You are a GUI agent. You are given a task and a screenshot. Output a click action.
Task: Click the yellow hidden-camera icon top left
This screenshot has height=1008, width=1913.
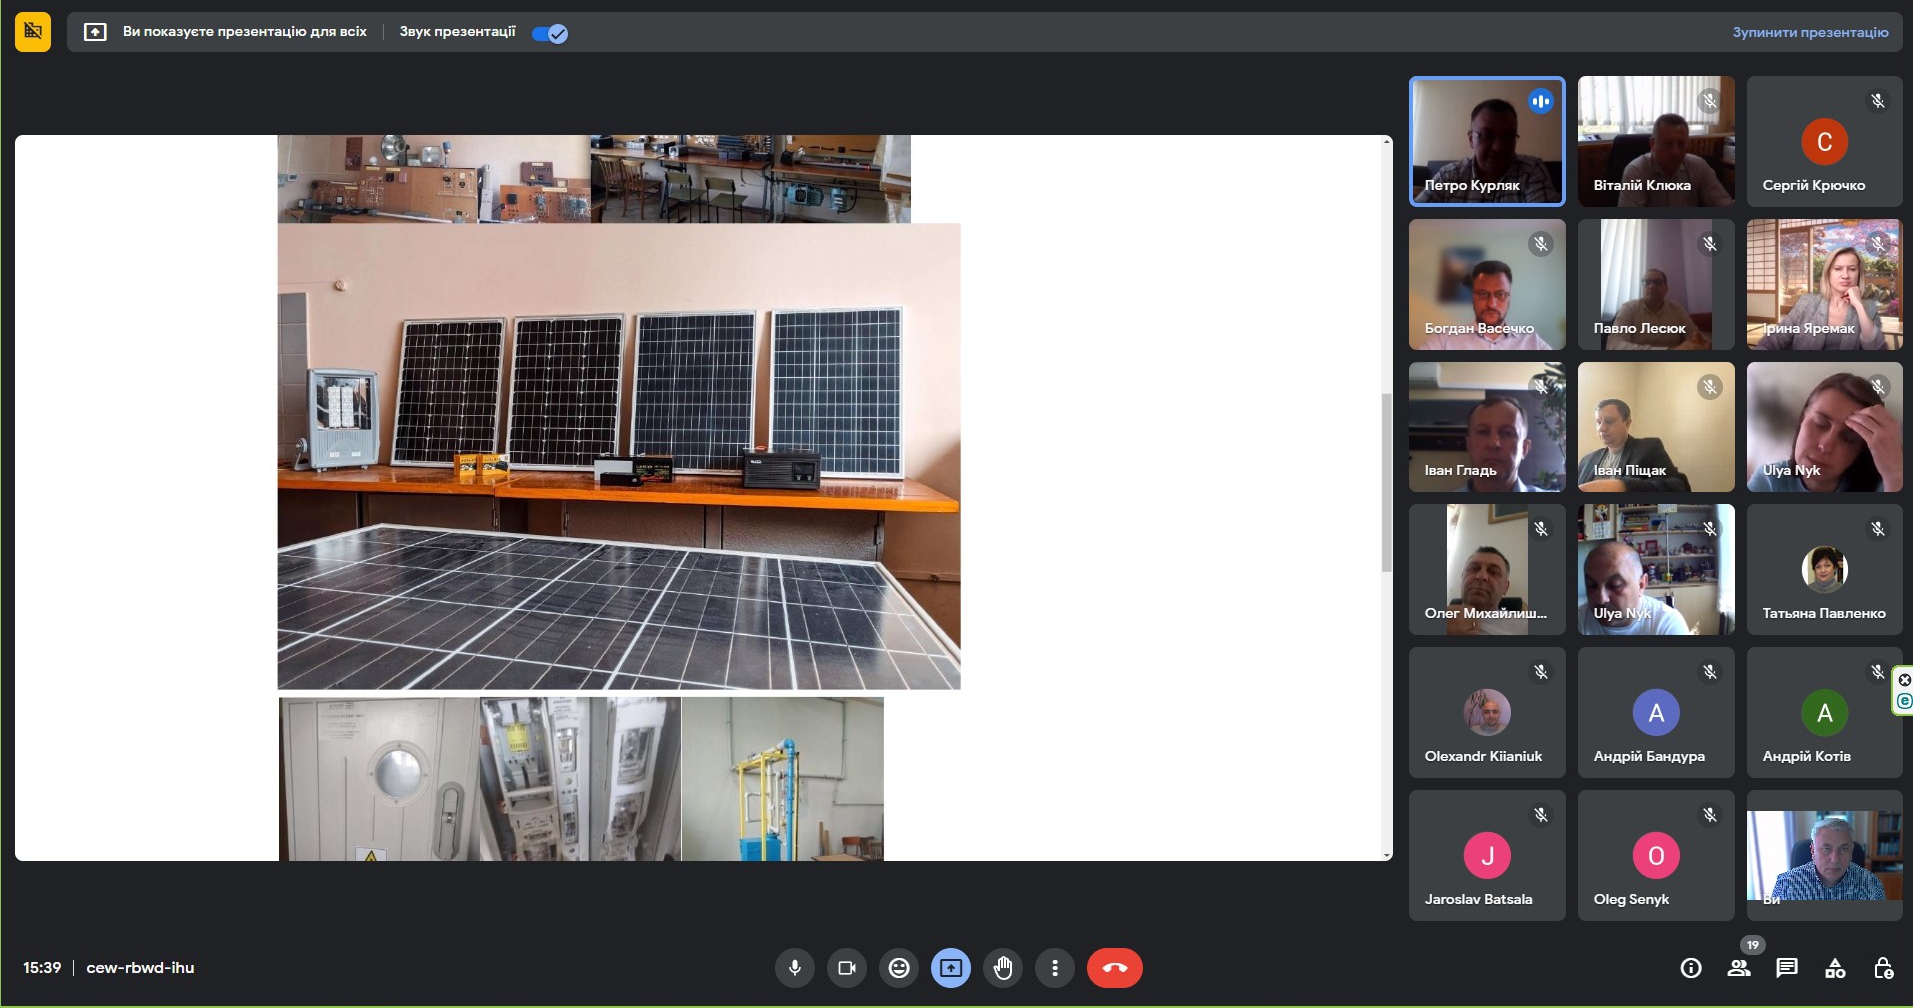click(33, 32)
